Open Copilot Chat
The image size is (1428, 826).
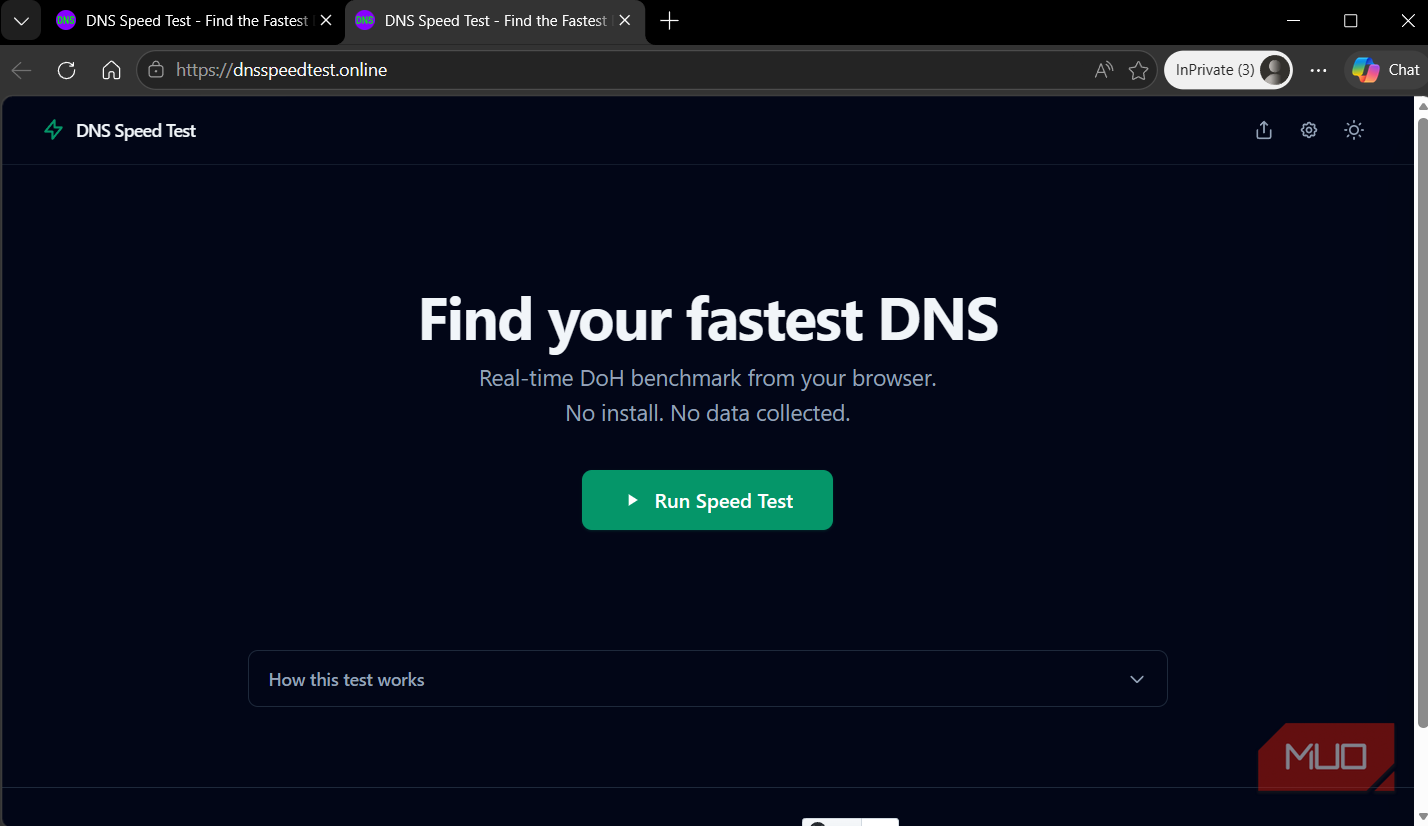coord(1386,70)
